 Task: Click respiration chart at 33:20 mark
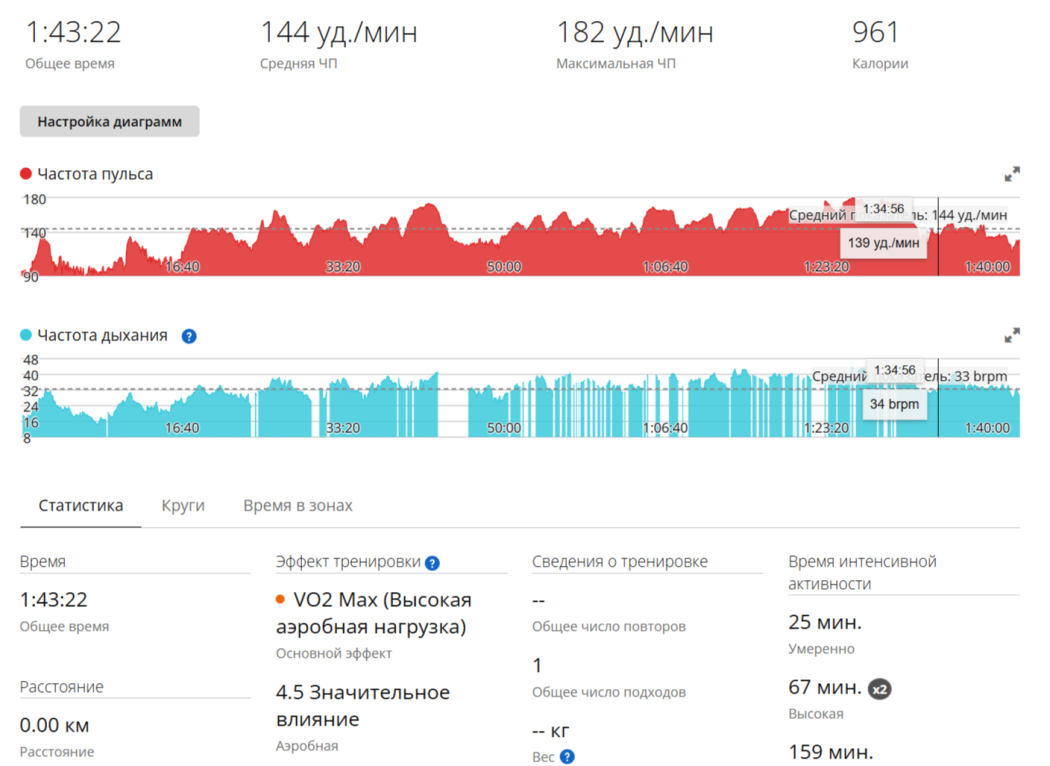[343, 428]
